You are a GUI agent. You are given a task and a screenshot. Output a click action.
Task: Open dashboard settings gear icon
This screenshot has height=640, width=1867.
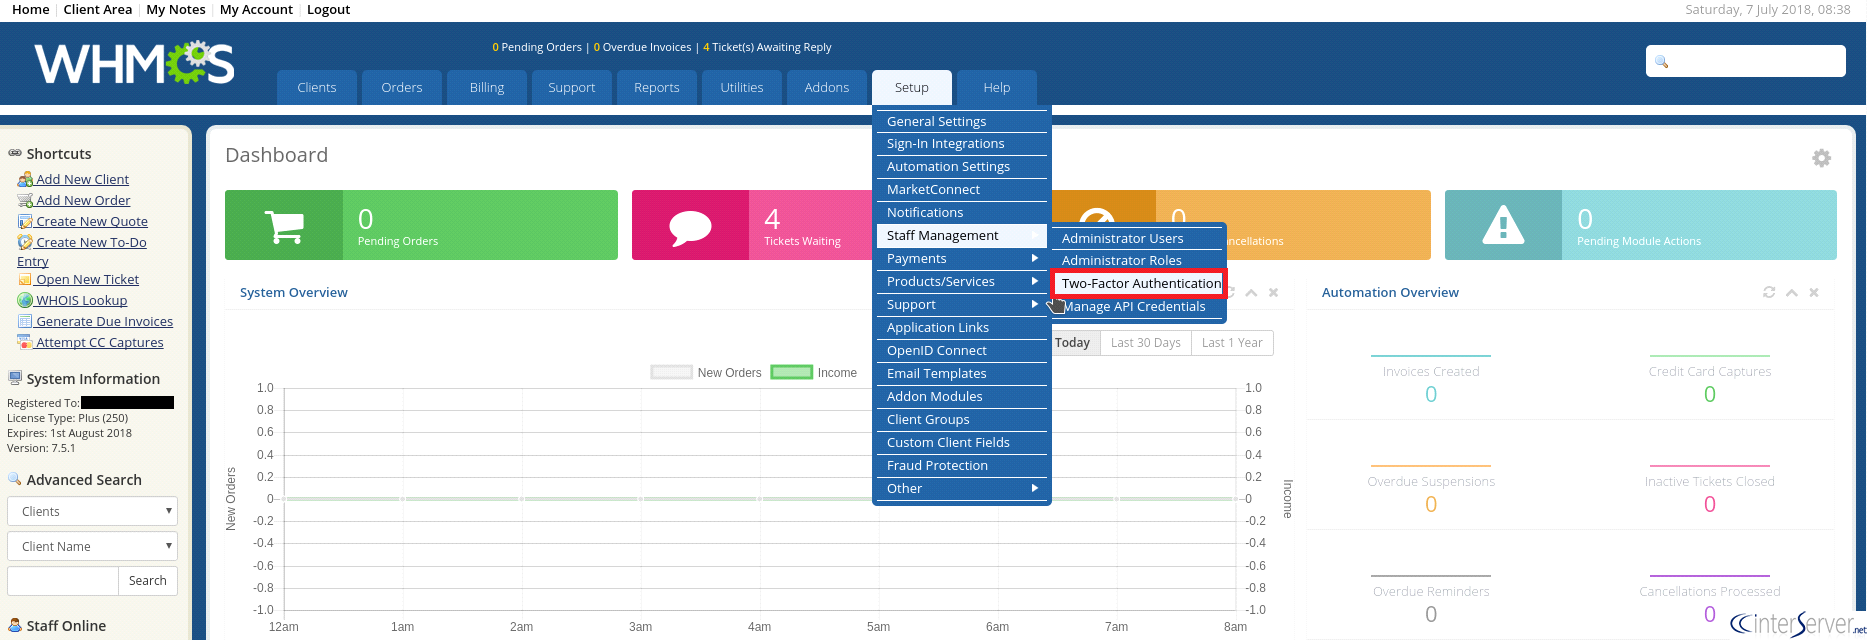tap(1822, 158)
